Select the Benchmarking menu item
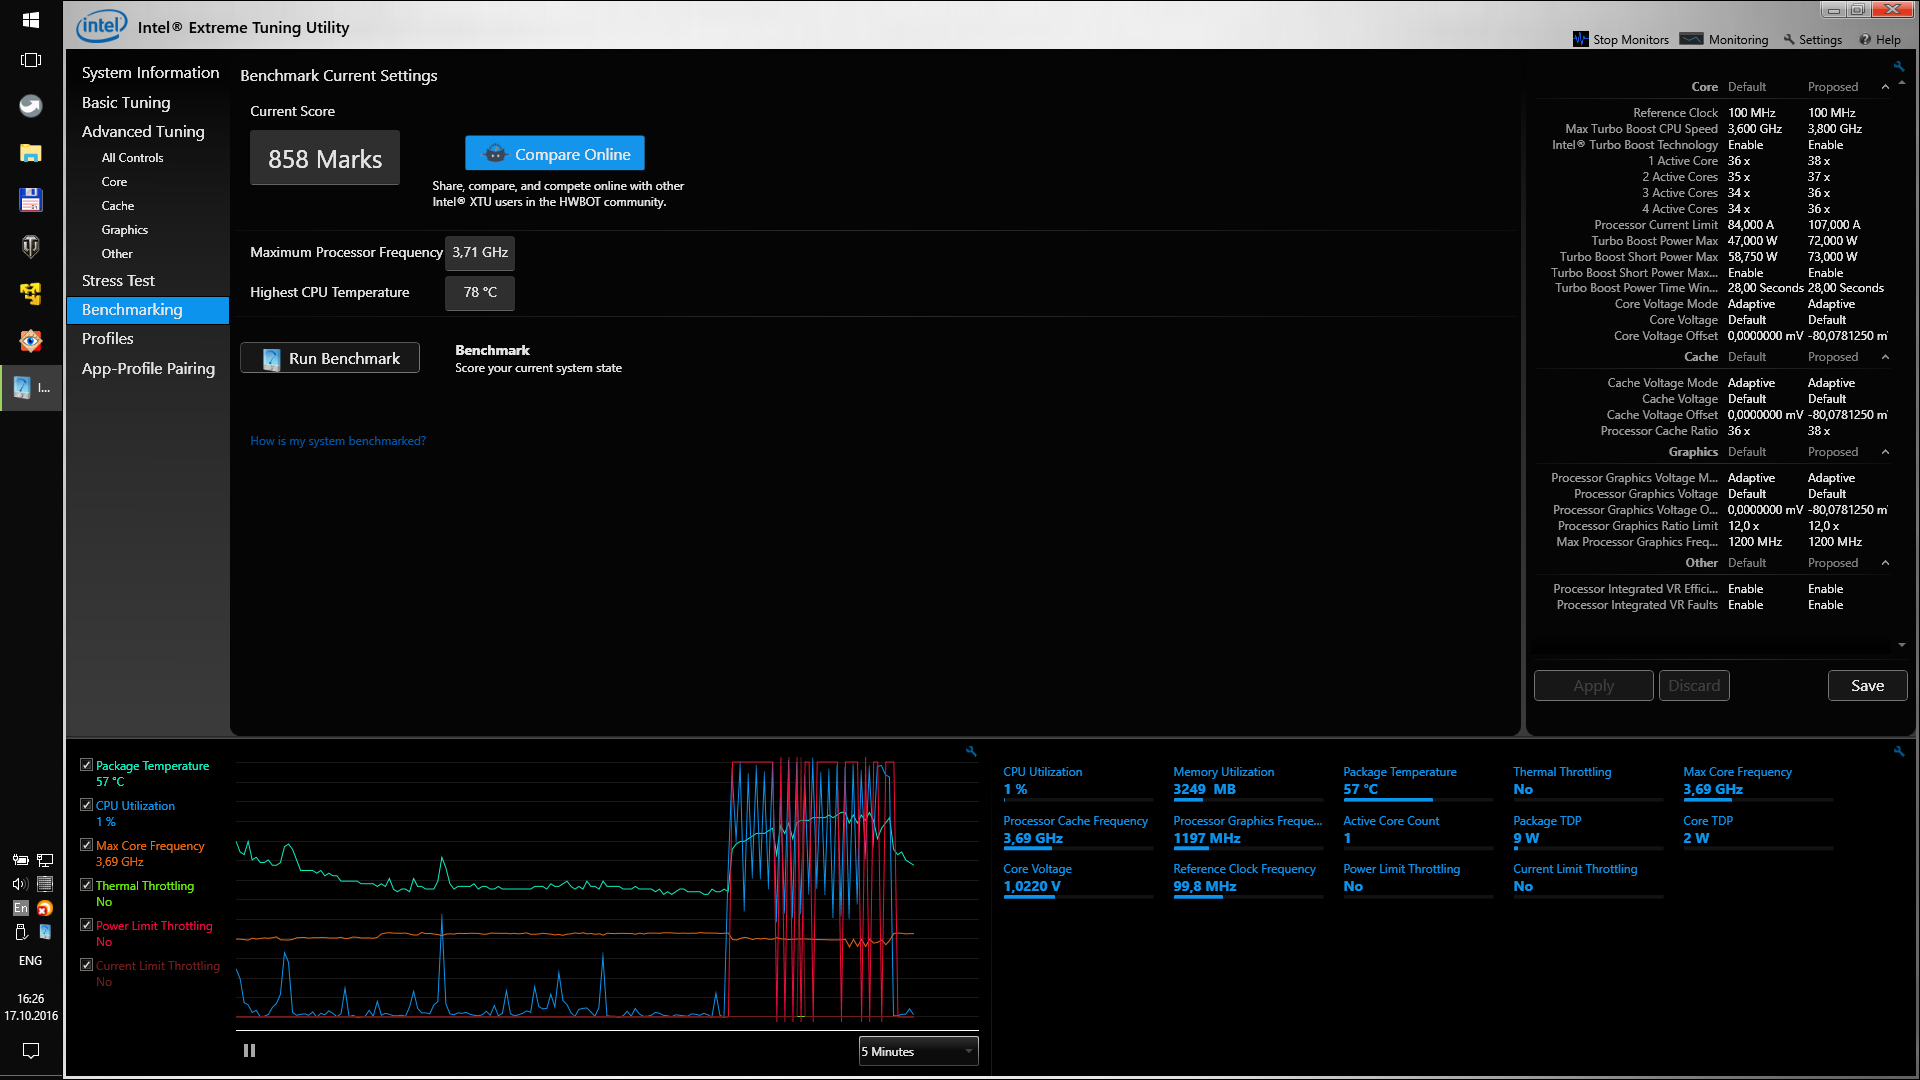 tap(148, 310)
